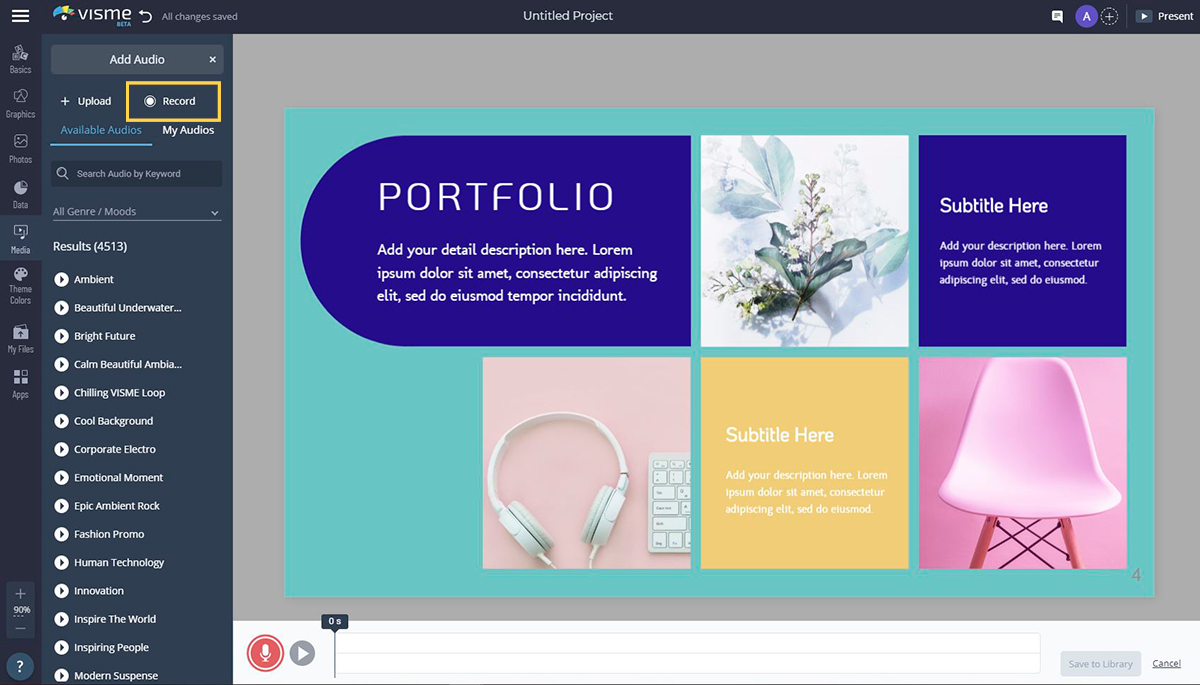
Task: Open the Theme Colors panel
Action: pyautogui.click(x=20, y=285)
